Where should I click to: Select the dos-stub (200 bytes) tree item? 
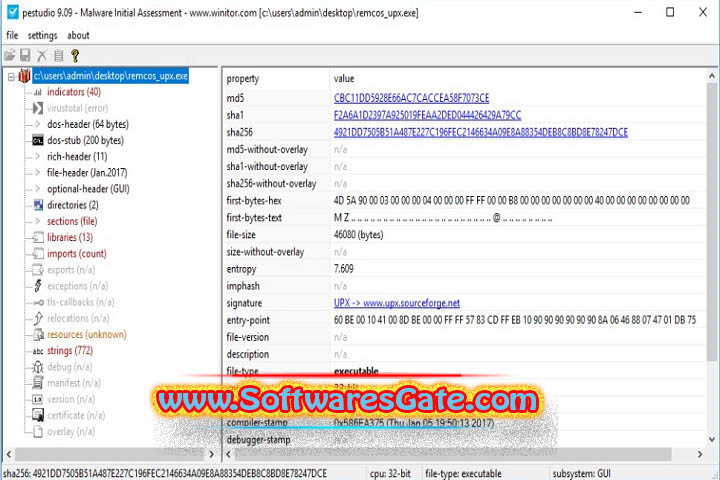click(85, 141)
